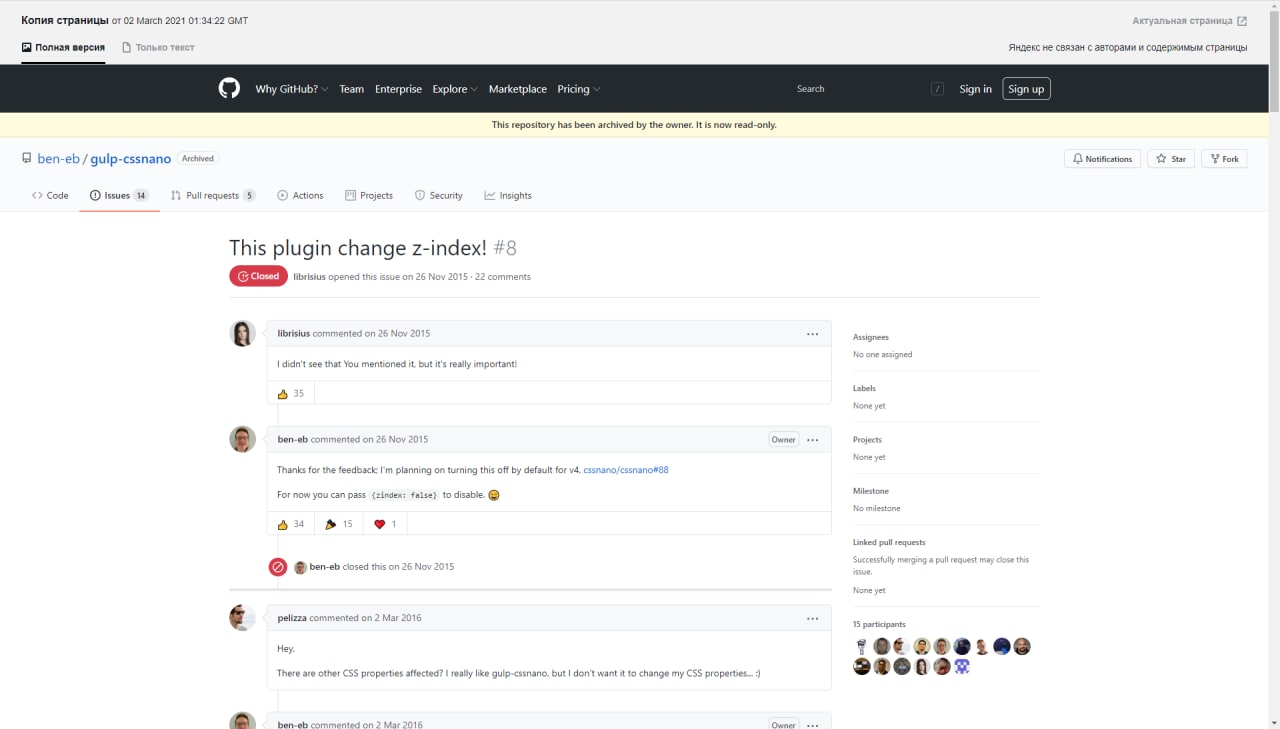Go to Enterprise in the header

coord(398,89)
